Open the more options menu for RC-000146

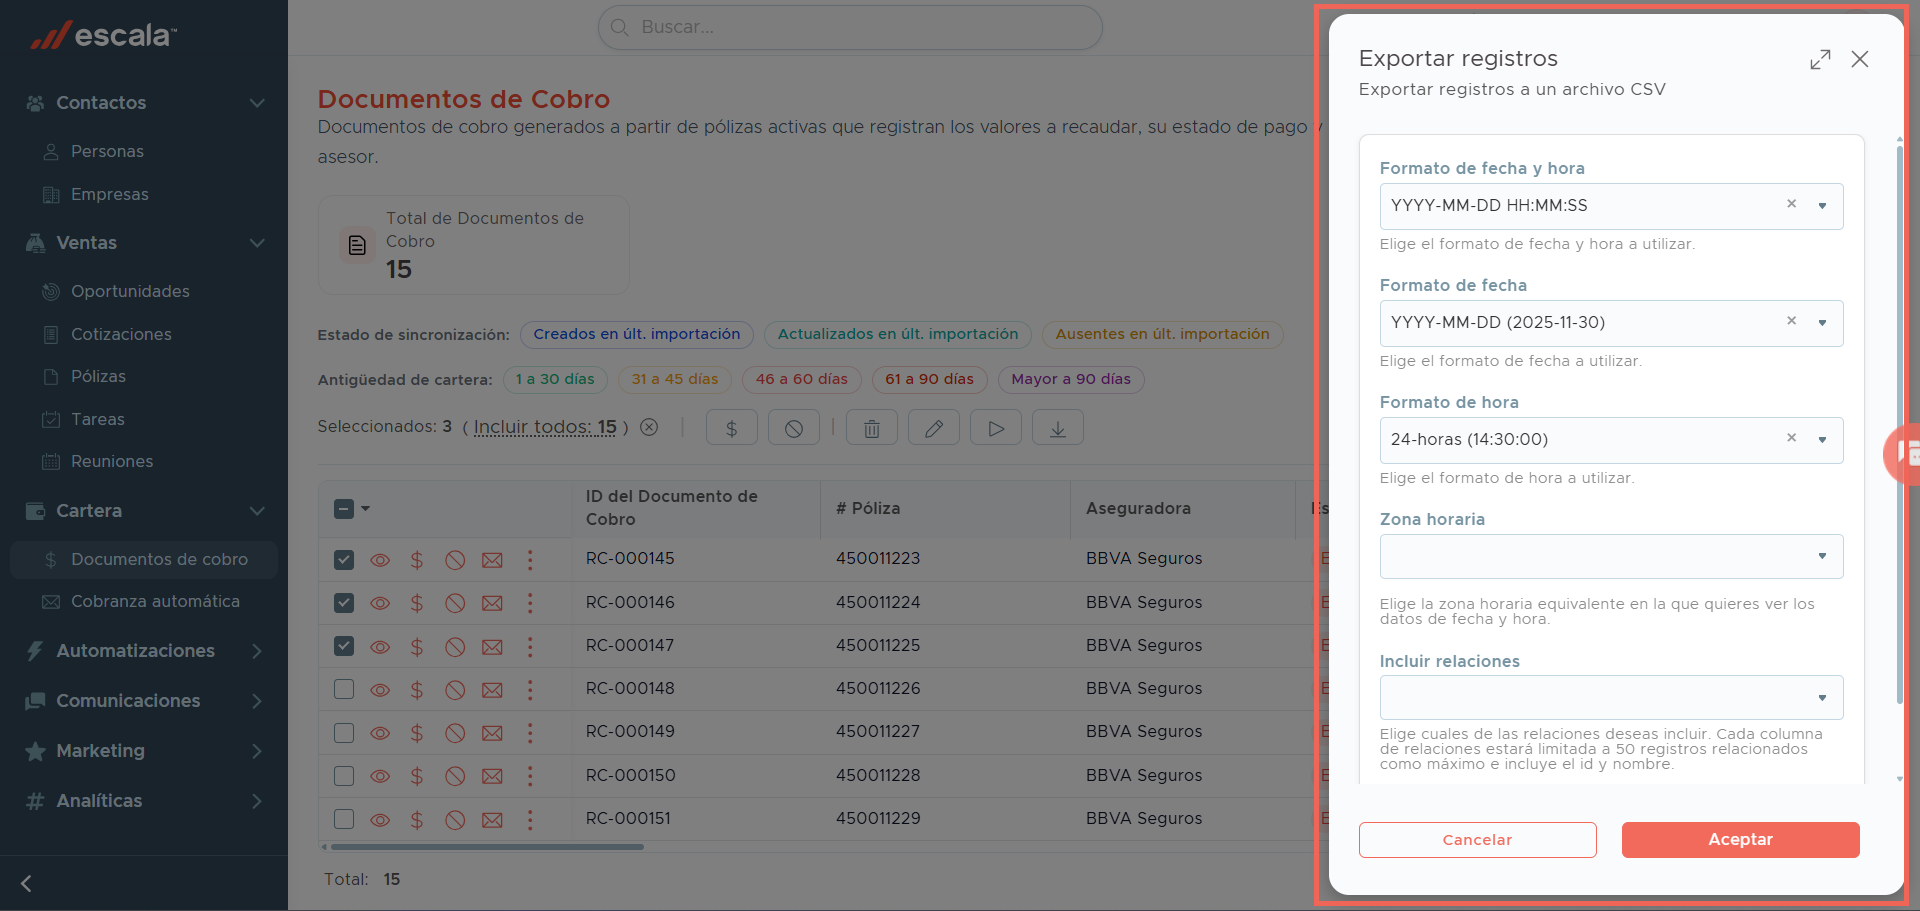coord(530,603)
